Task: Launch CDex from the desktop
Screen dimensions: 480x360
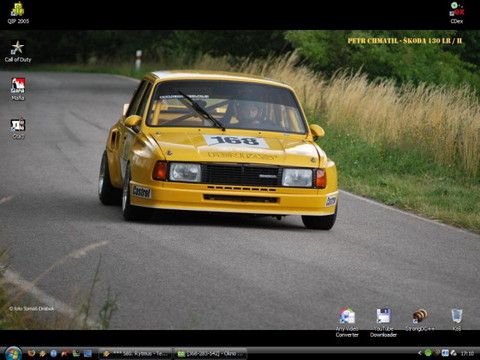Action: point(457,13)
